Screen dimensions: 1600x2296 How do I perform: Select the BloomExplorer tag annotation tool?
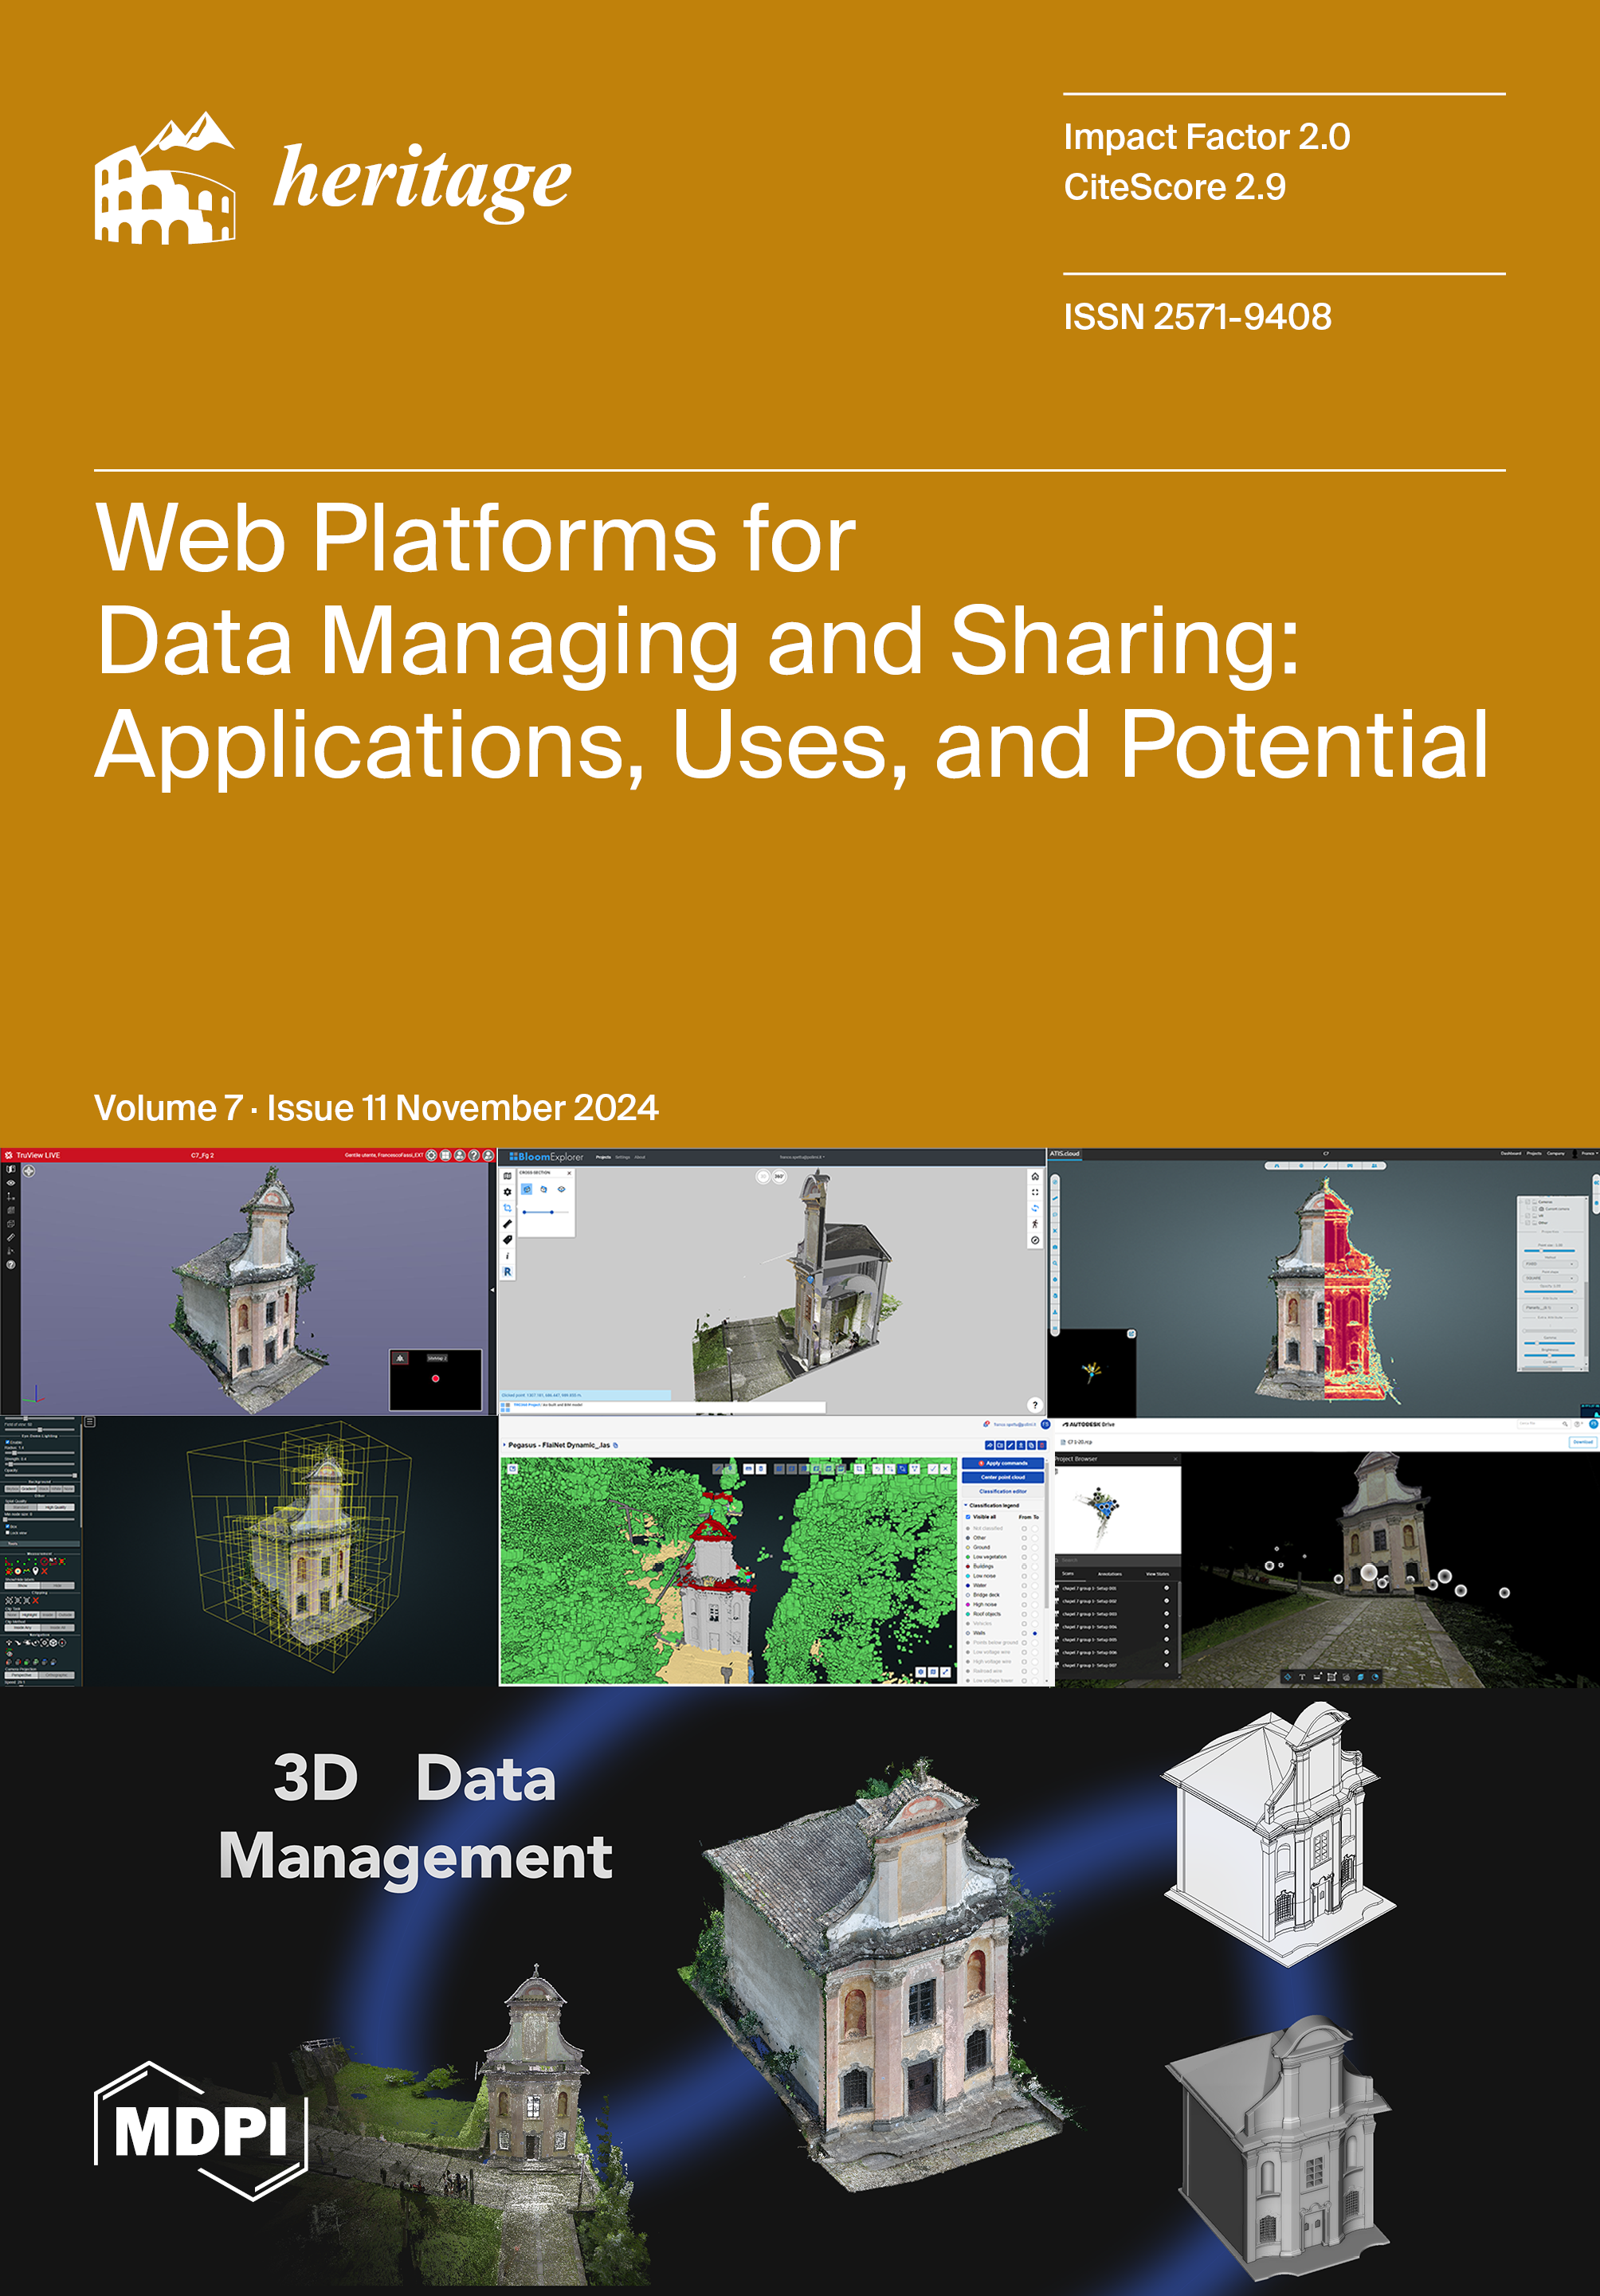508,1240
